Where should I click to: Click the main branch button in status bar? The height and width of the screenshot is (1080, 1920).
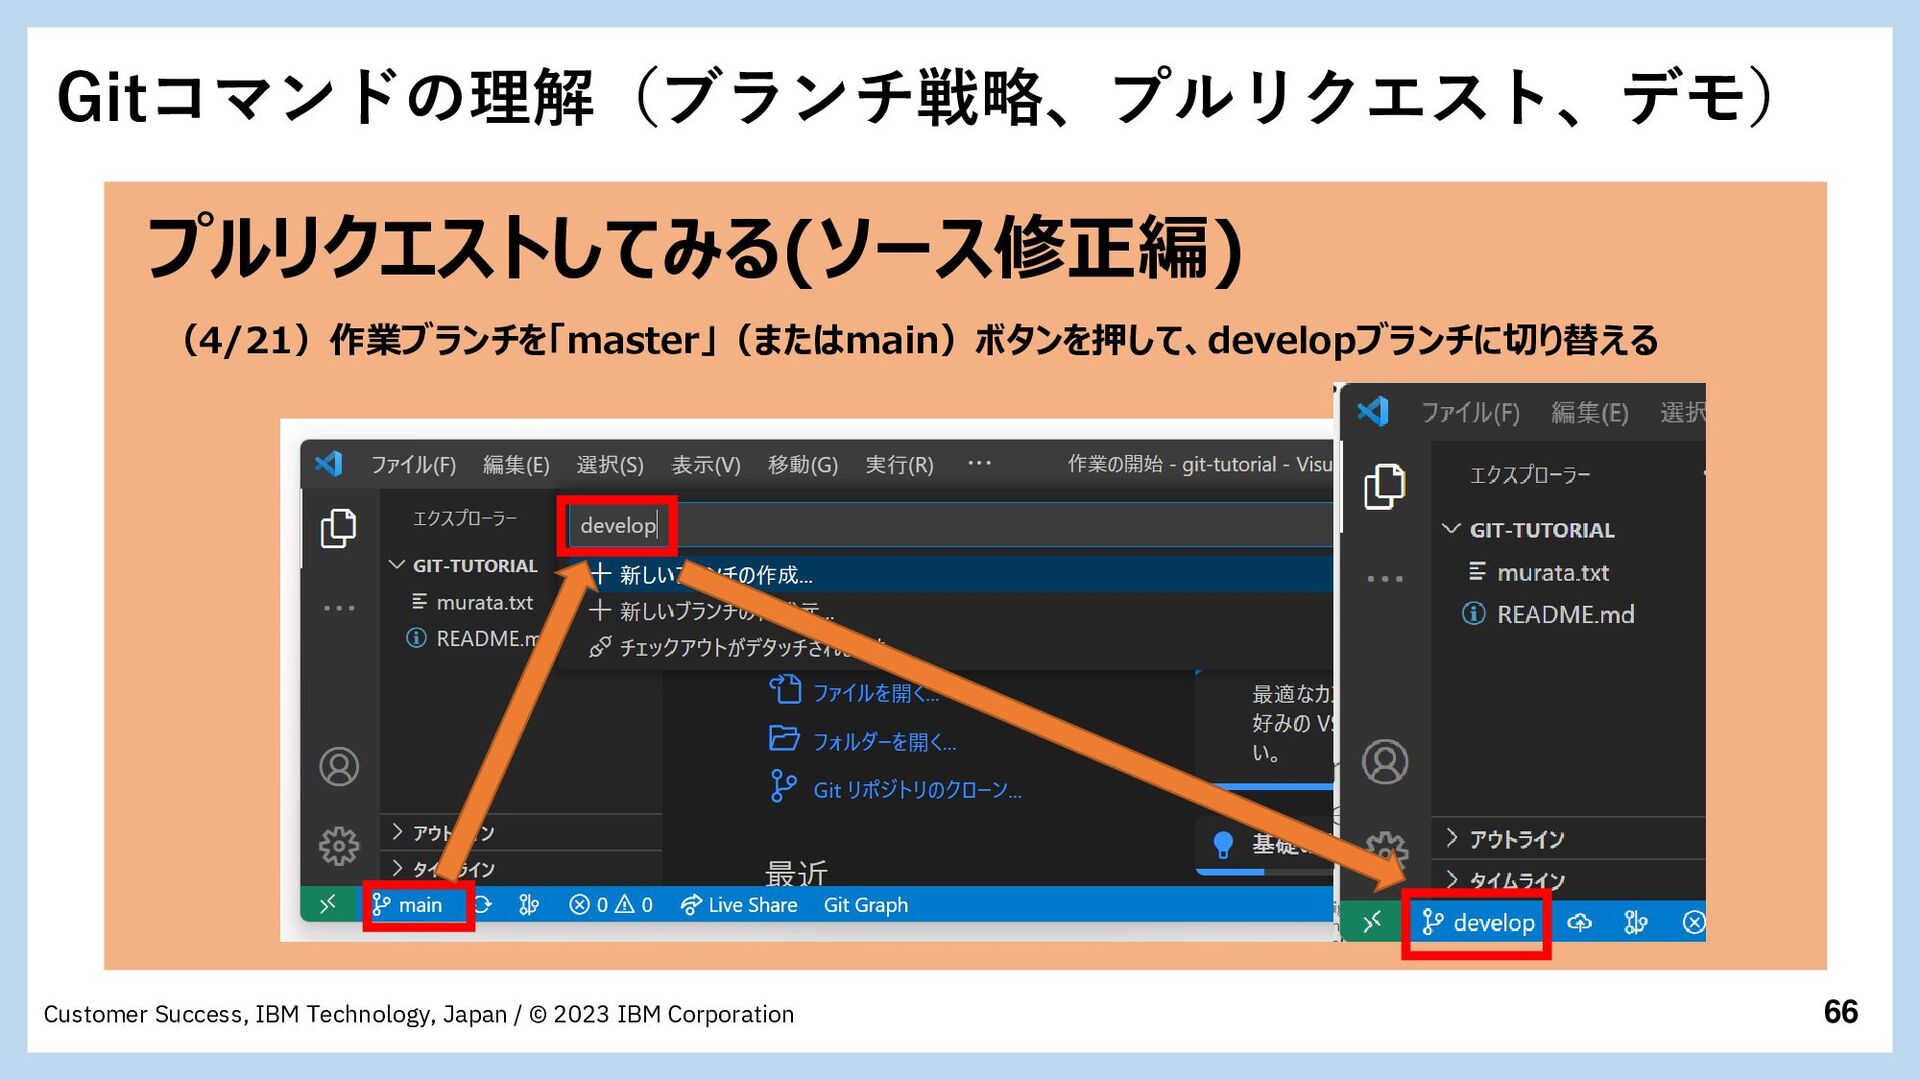point(408,905)
